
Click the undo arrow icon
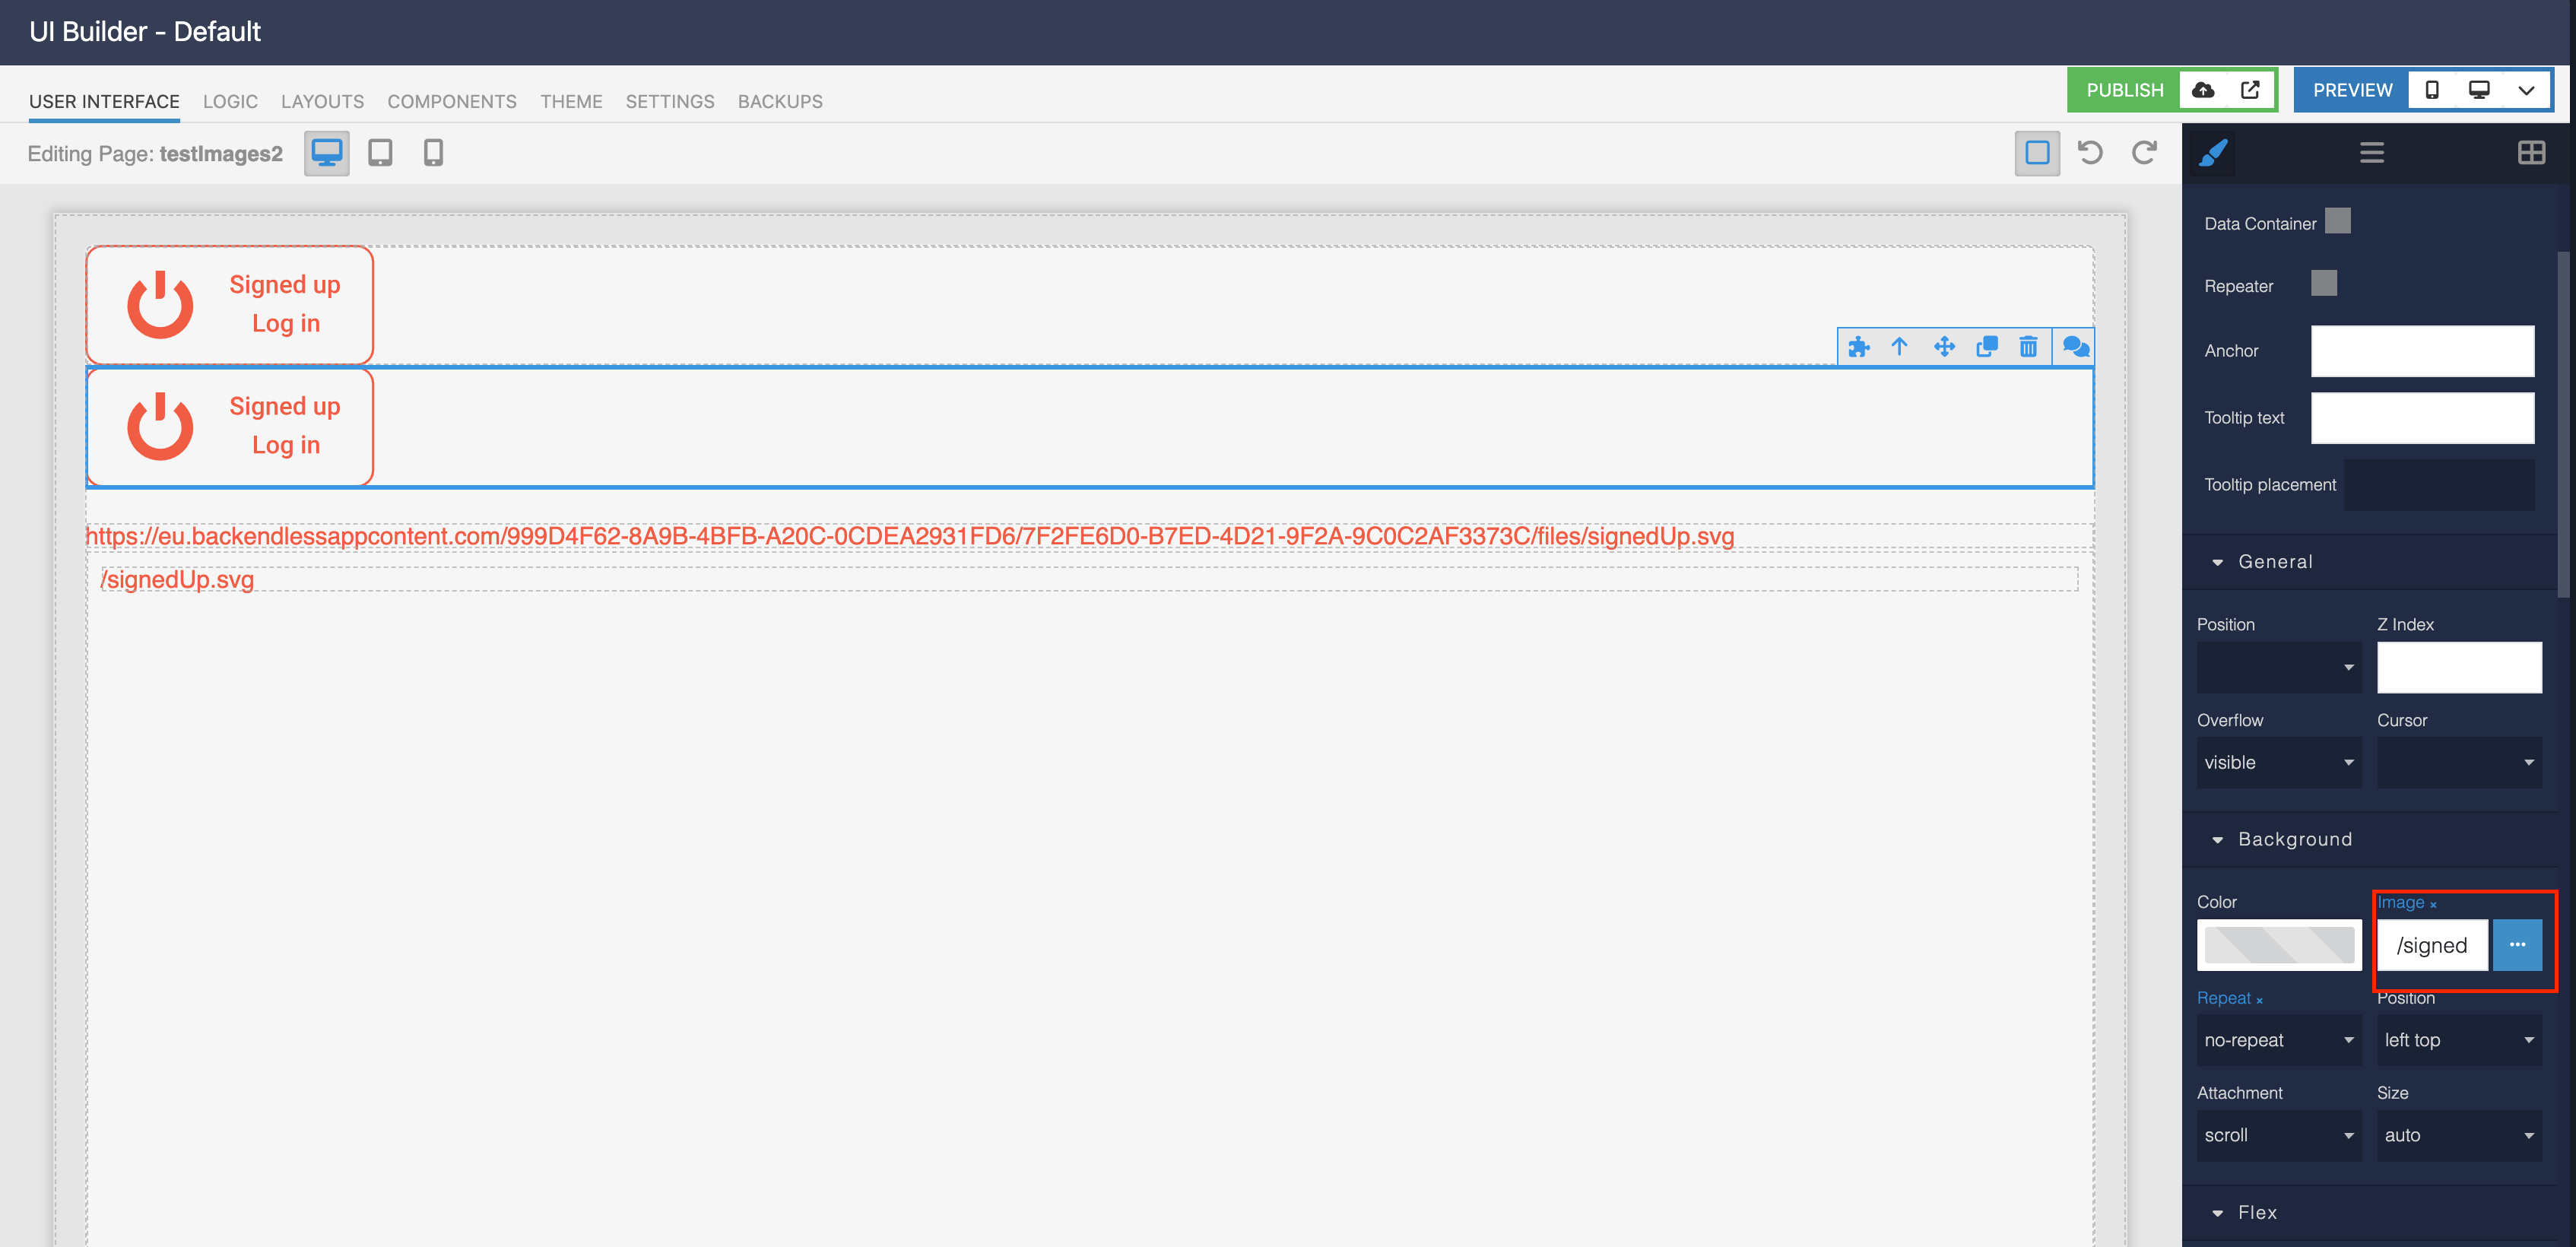coord(2090,153)
